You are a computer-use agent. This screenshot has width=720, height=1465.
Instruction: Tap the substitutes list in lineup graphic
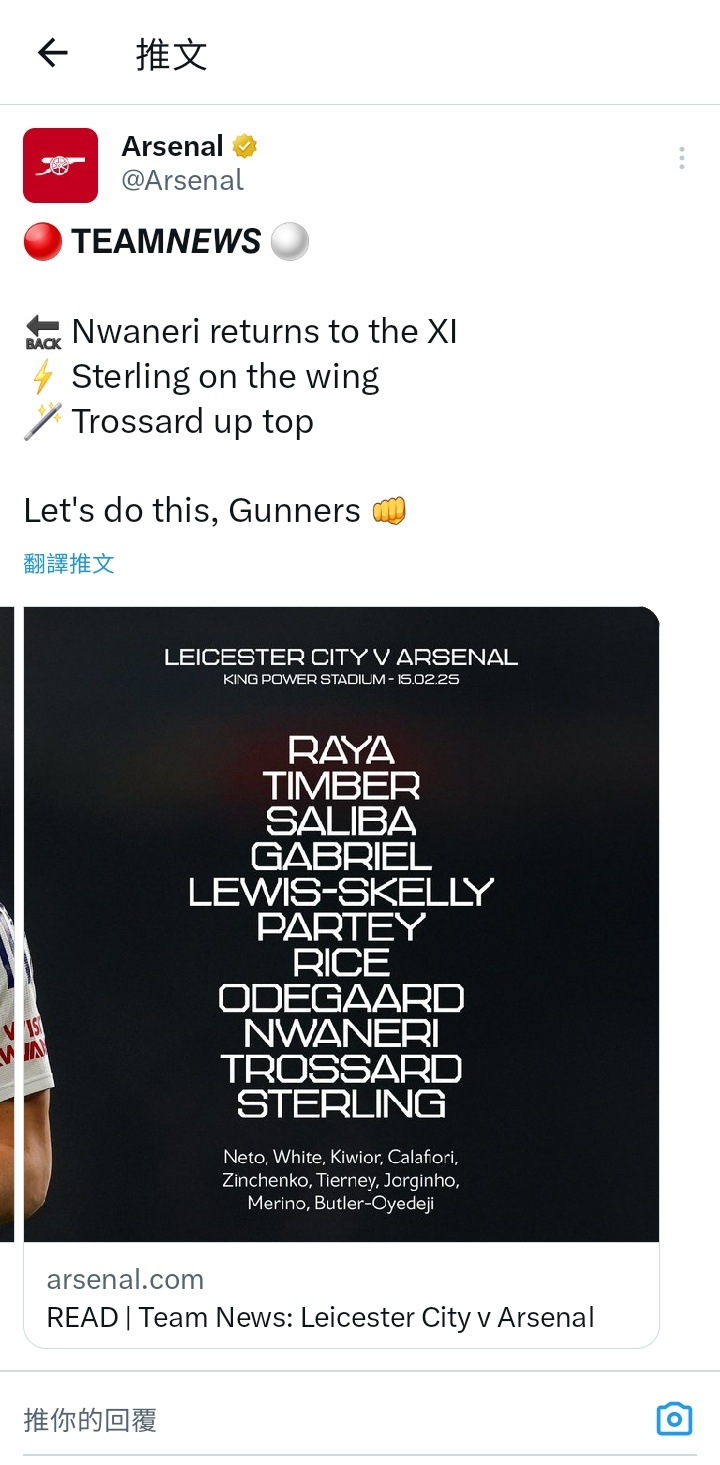(341, 1180)
